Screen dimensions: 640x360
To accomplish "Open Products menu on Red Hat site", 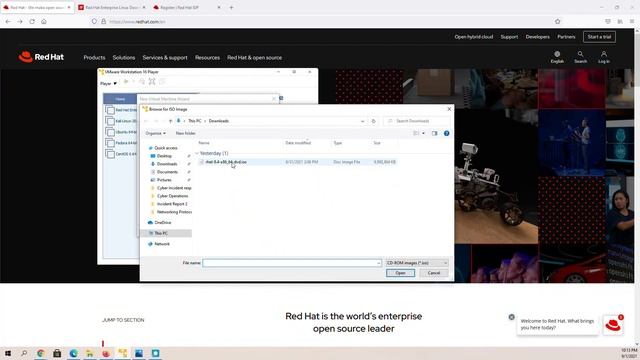I will coord(94,58).
